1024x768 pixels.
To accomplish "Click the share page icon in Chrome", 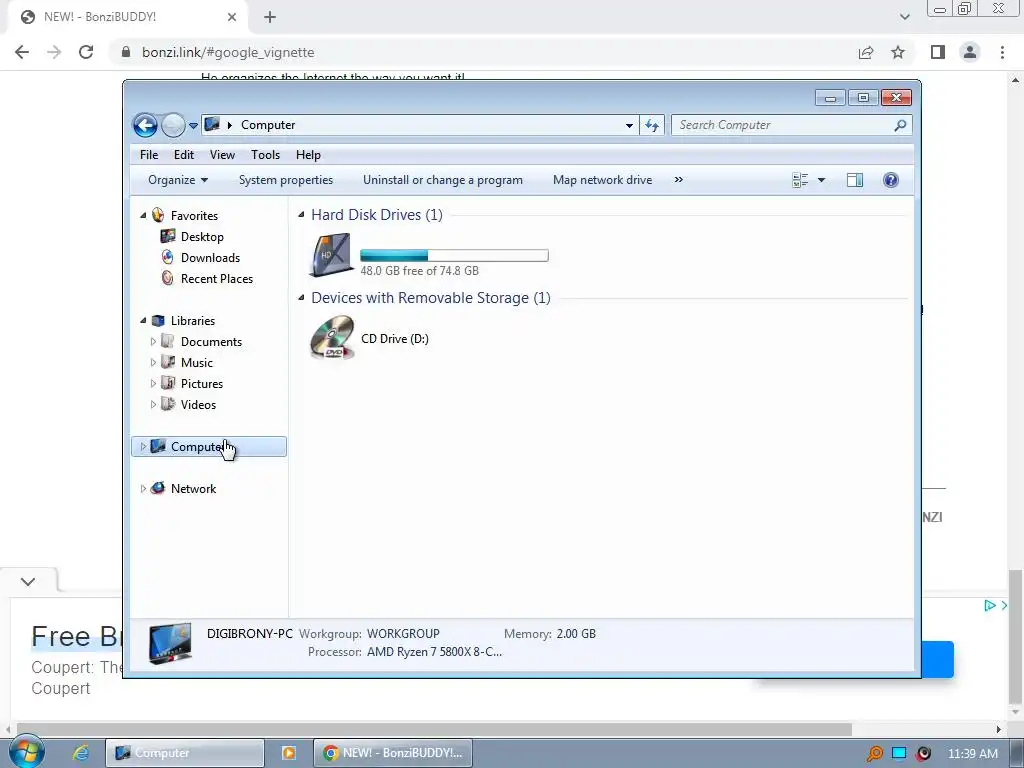I will (866, 52).
